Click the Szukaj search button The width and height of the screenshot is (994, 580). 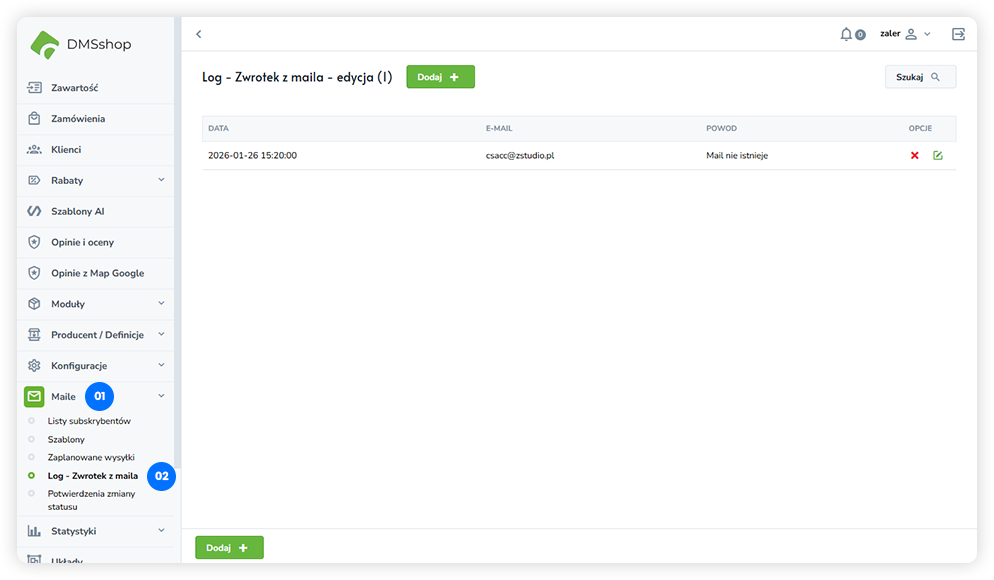click(920, 77)
